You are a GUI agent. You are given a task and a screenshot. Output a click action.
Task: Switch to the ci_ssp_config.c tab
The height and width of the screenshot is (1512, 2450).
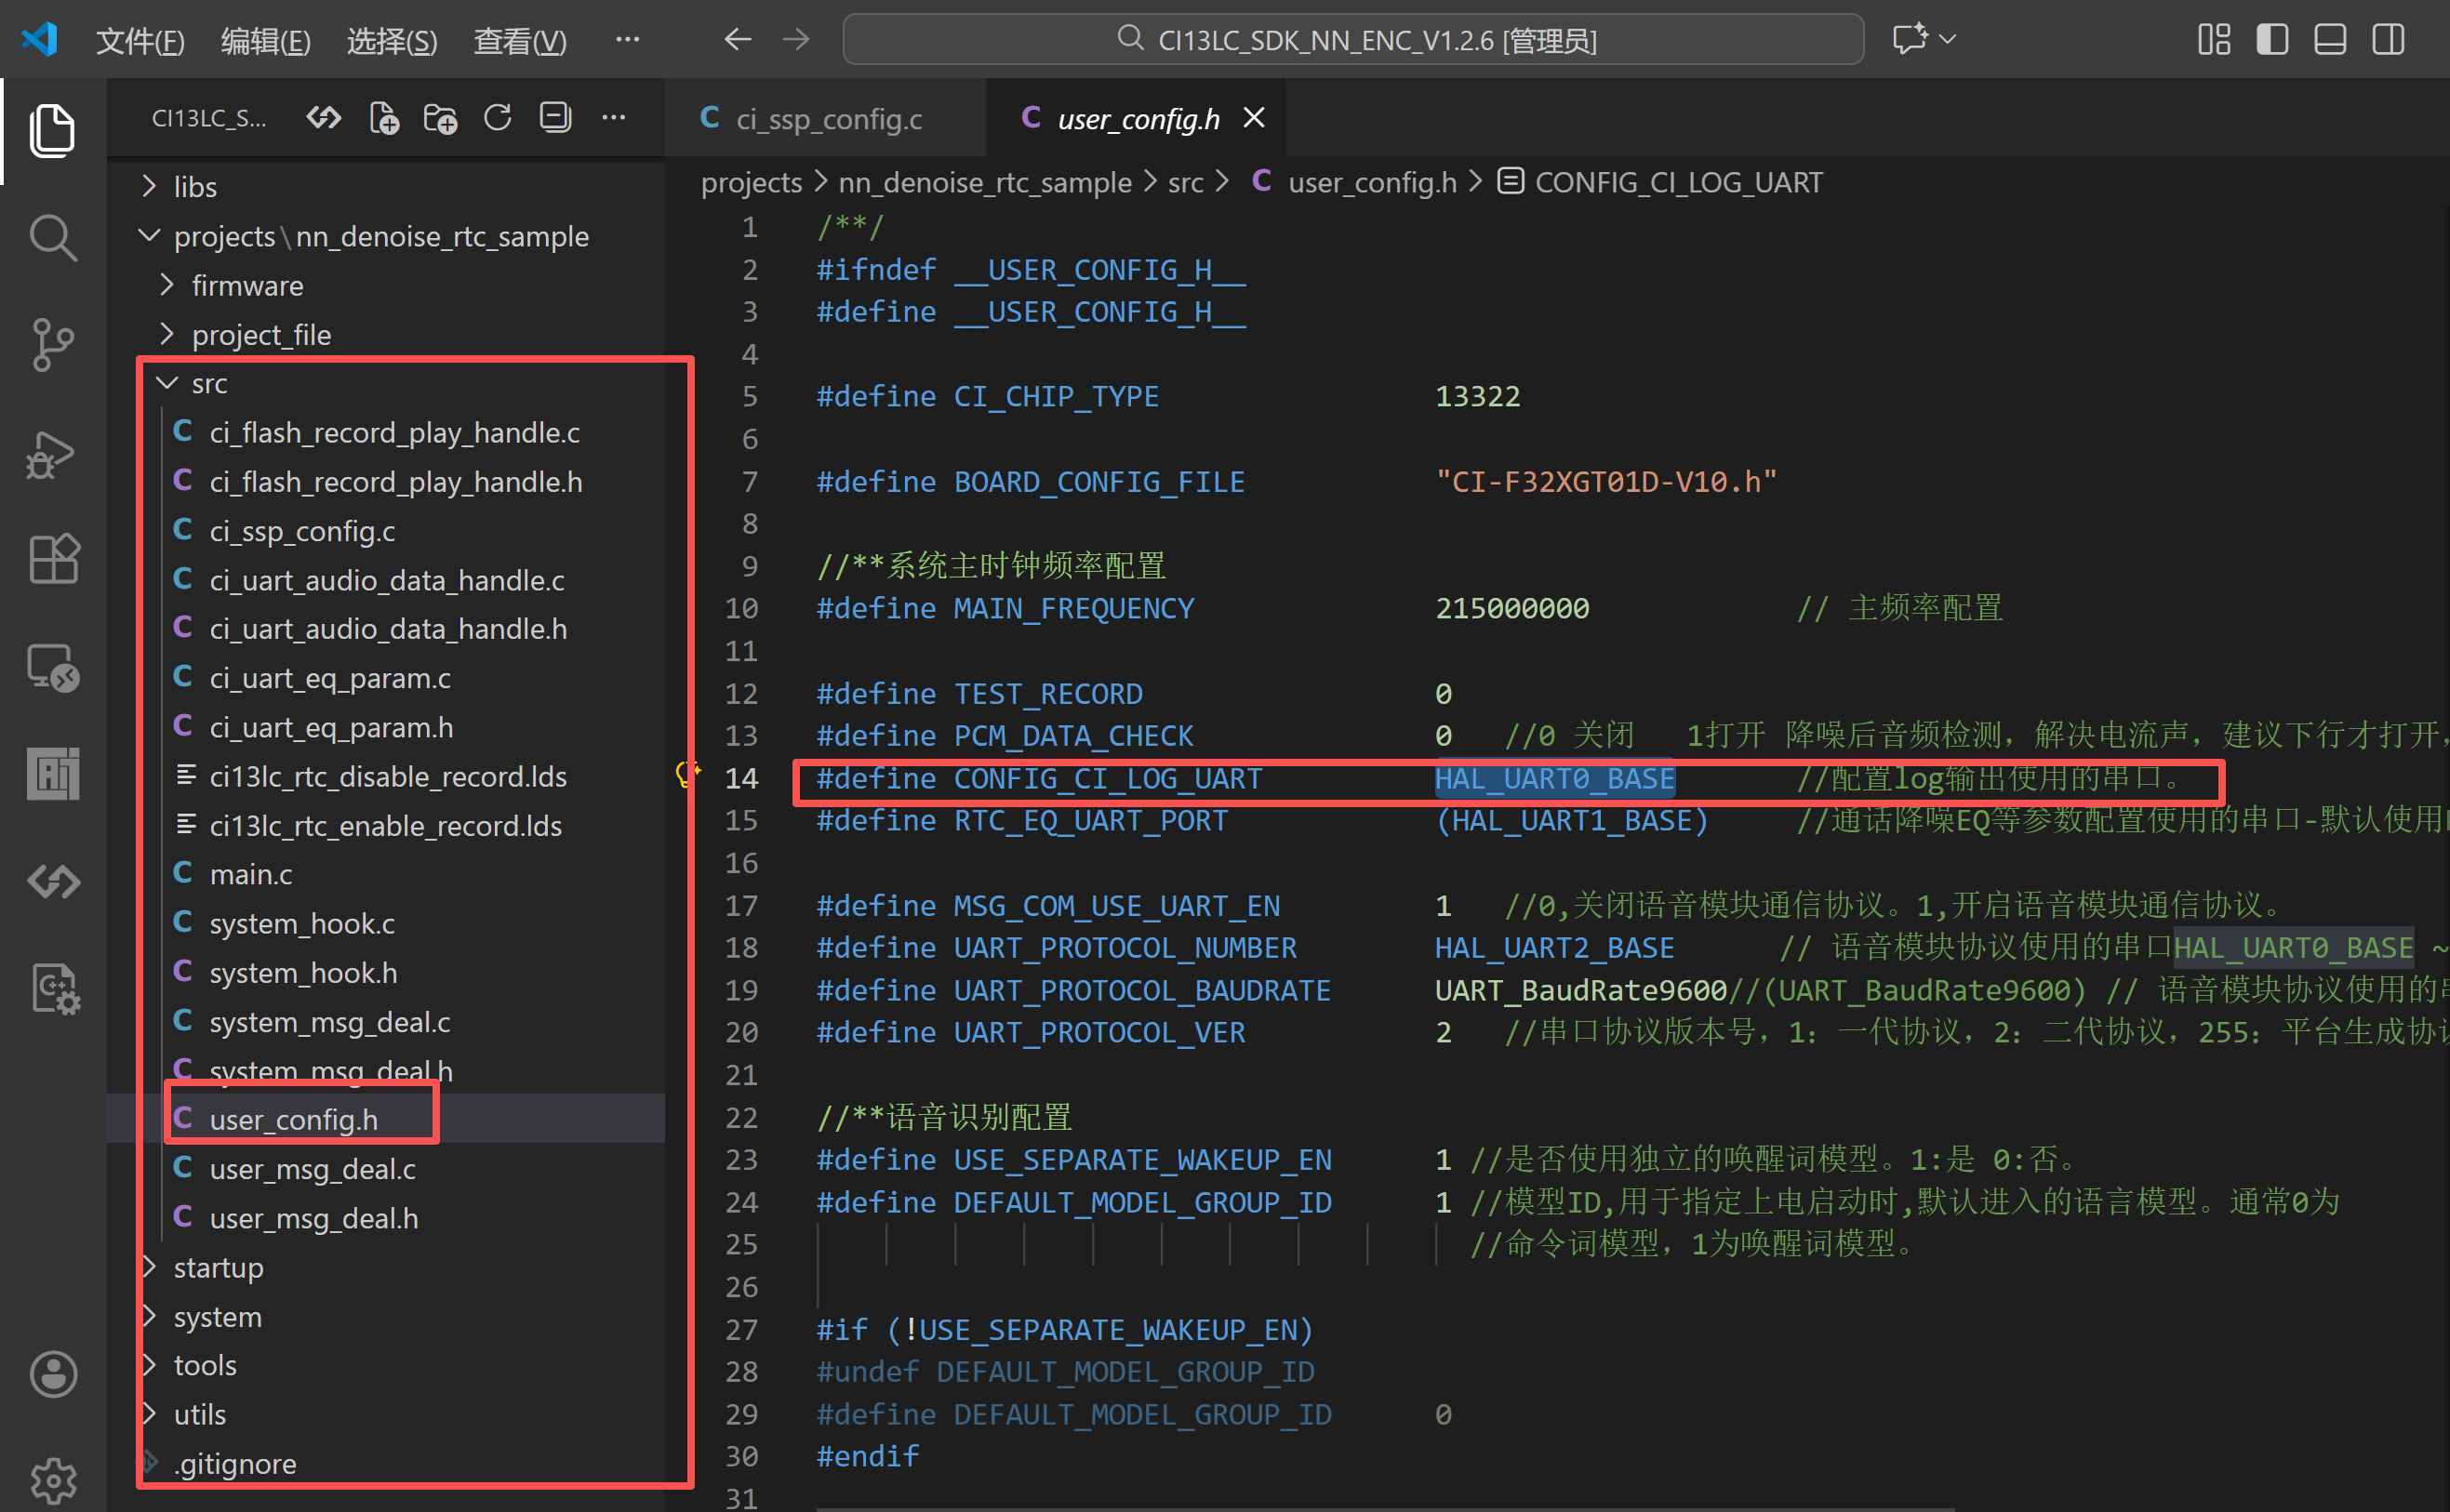point(828,119)
